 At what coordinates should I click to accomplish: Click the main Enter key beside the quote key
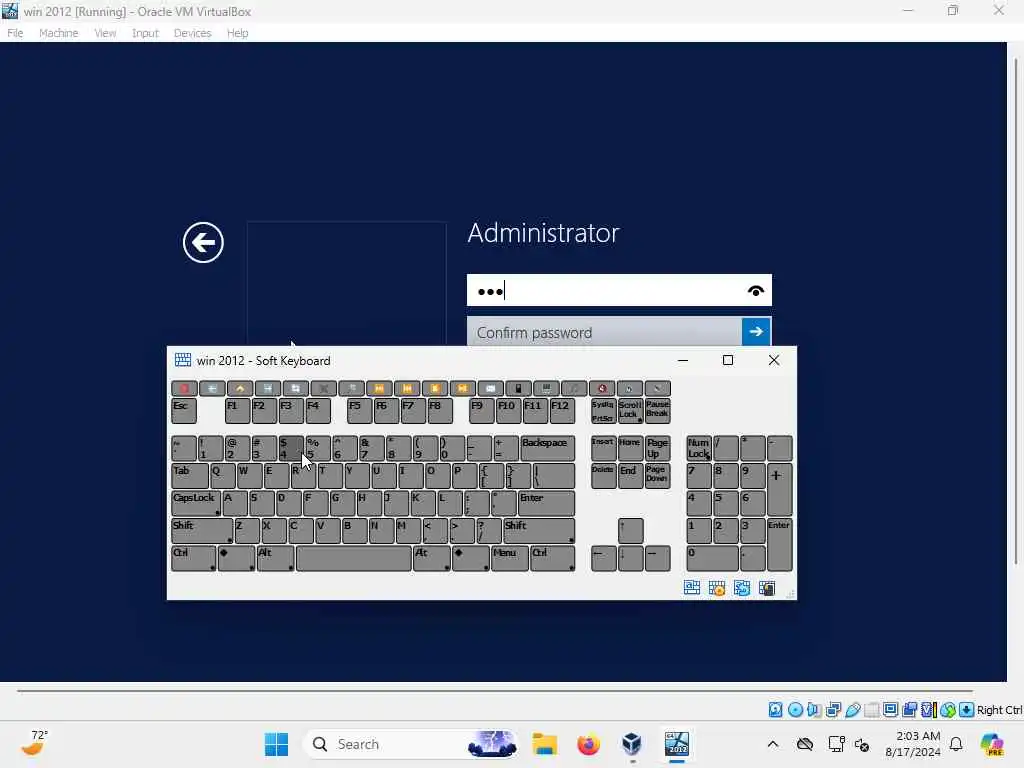(x=546, y=504)
